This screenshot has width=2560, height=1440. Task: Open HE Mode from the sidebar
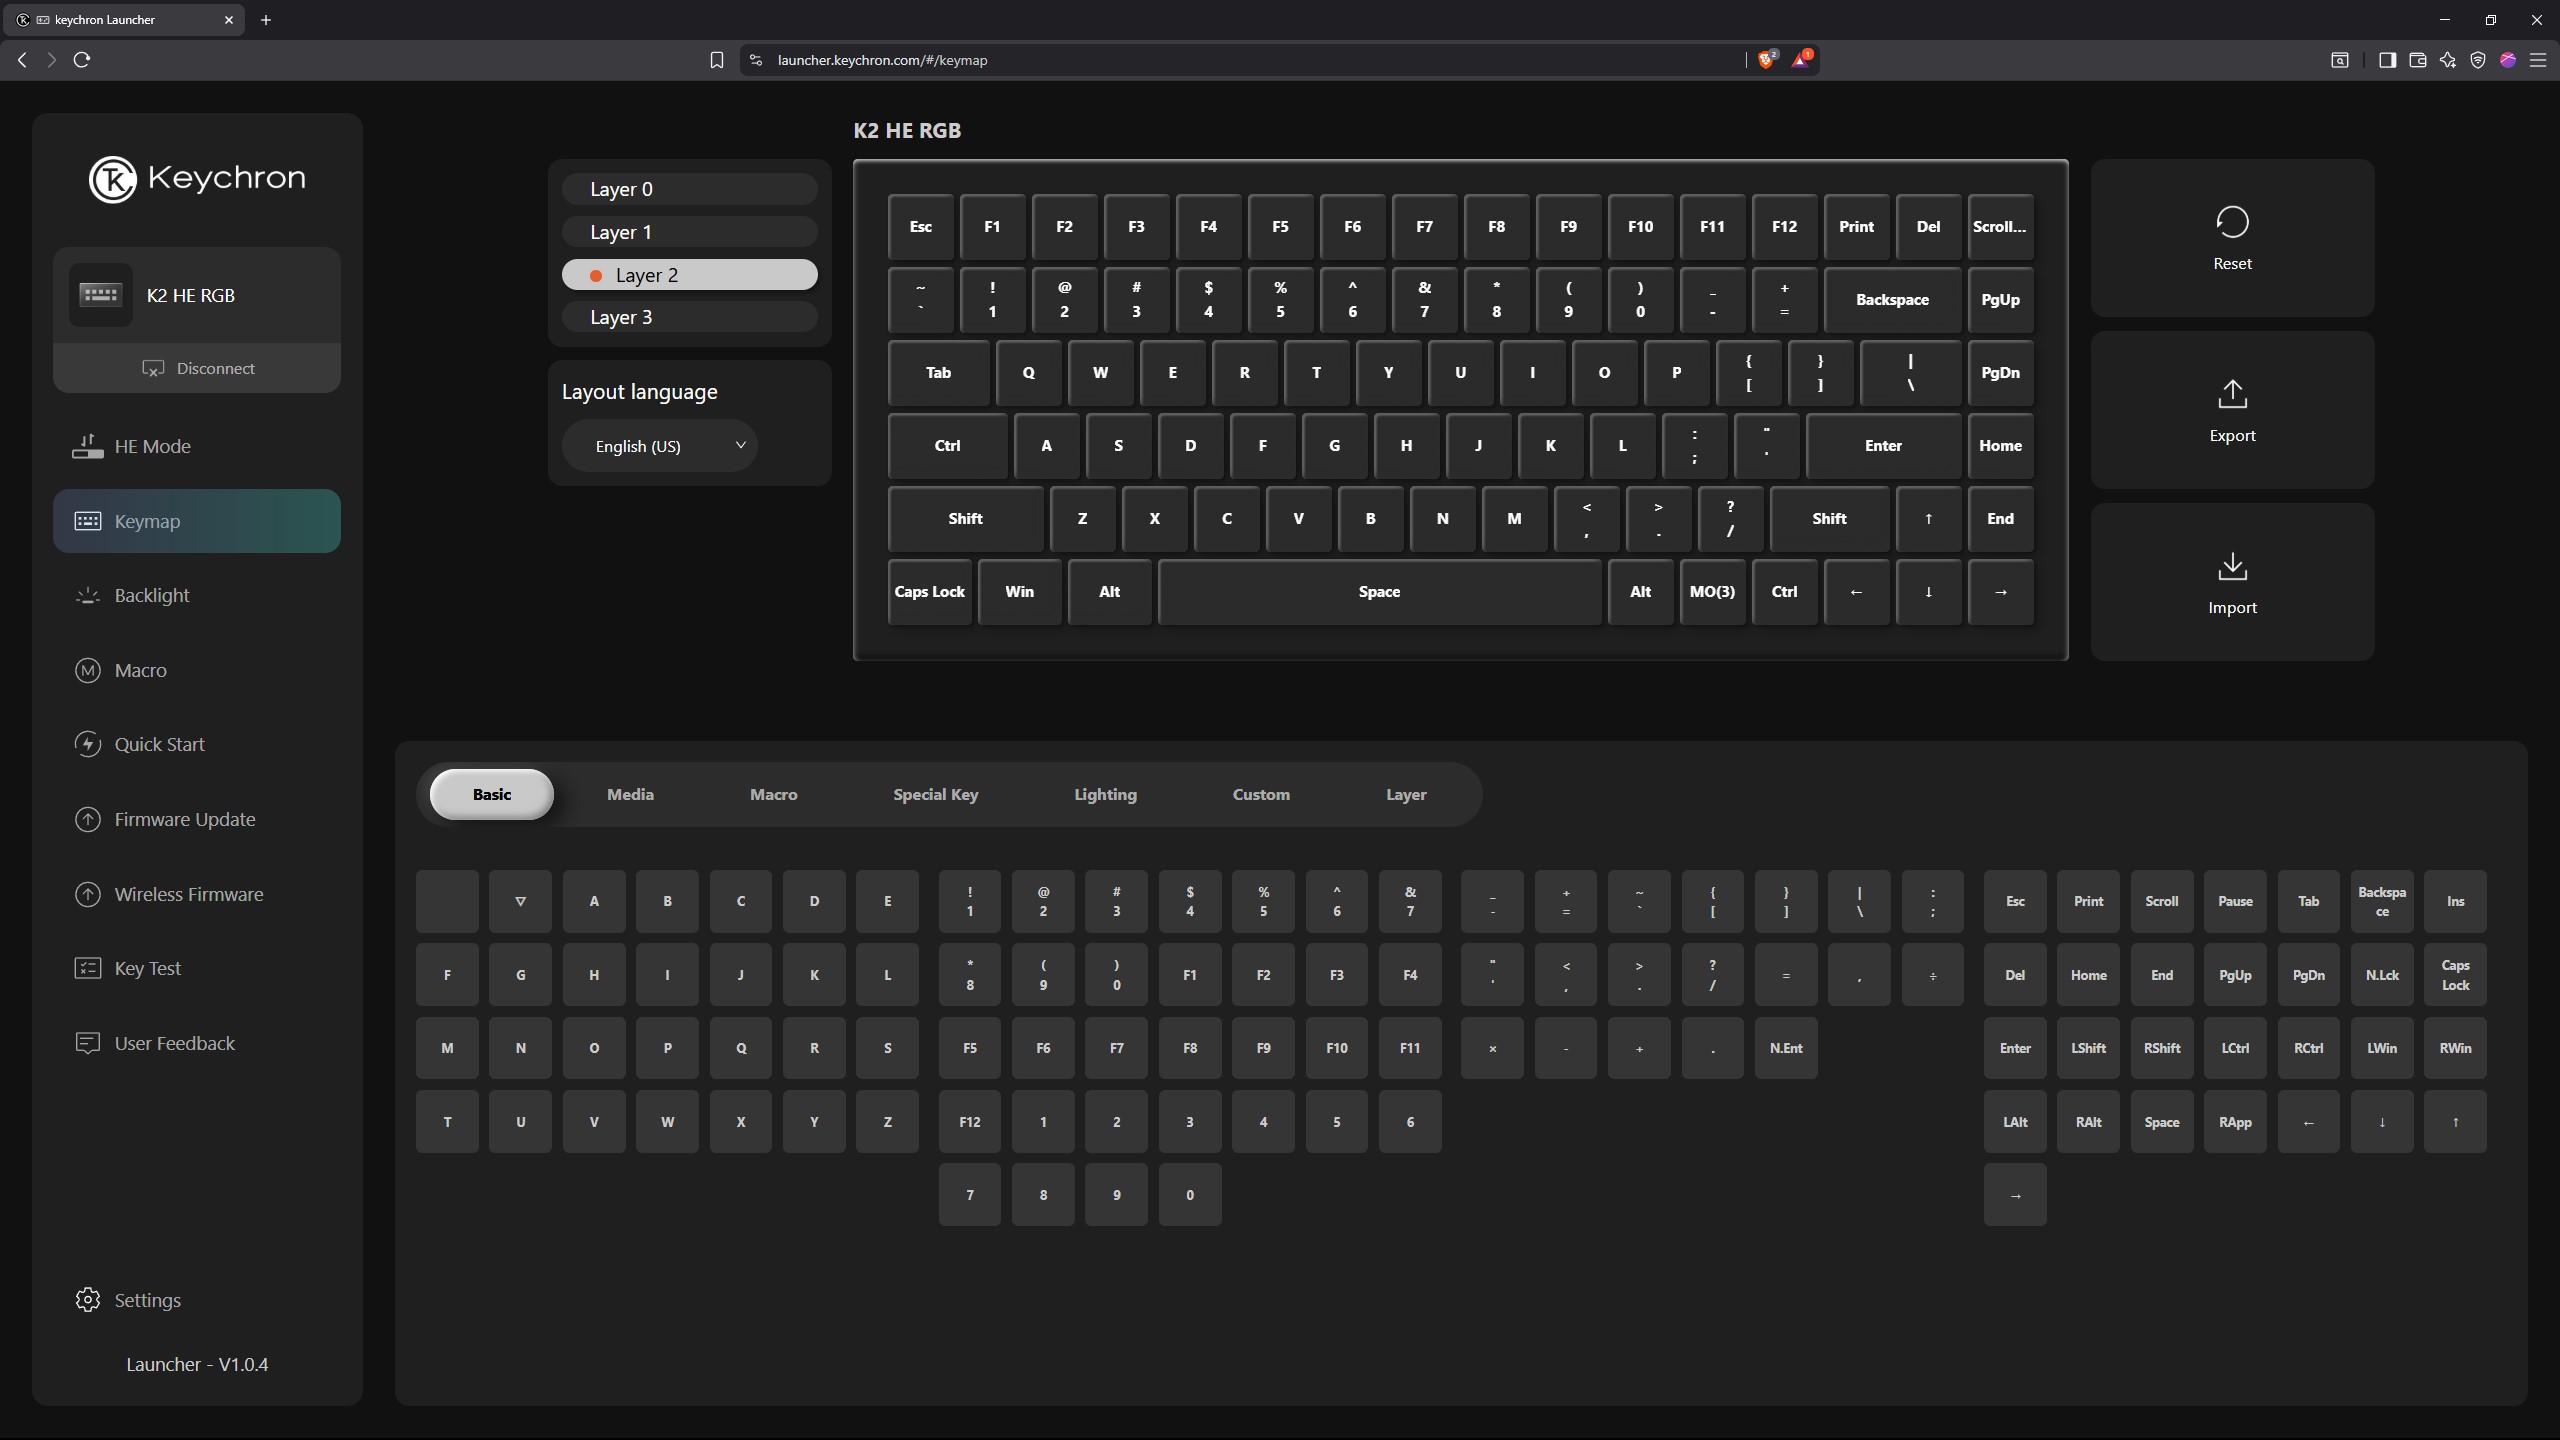[x=152, y=446]
